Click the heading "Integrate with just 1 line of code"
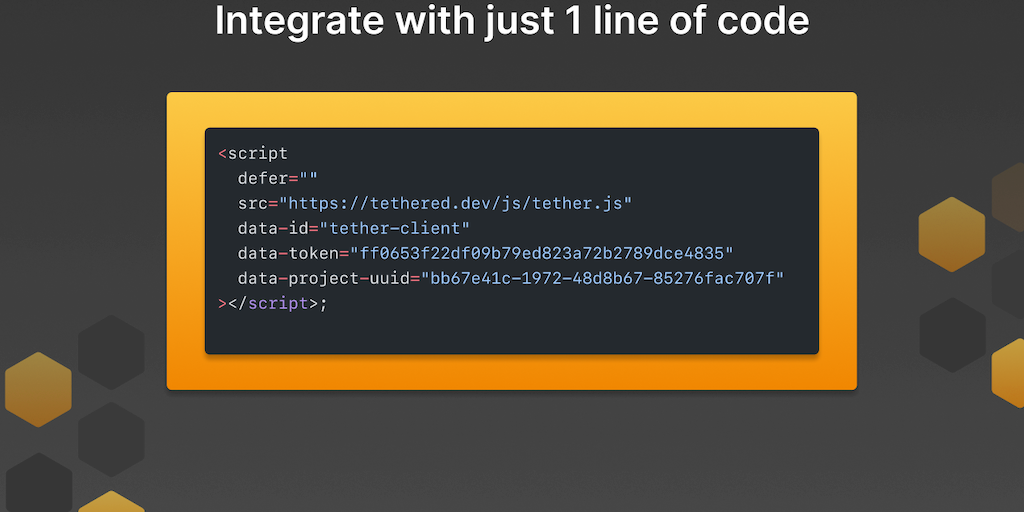 (x=512, y=21)
